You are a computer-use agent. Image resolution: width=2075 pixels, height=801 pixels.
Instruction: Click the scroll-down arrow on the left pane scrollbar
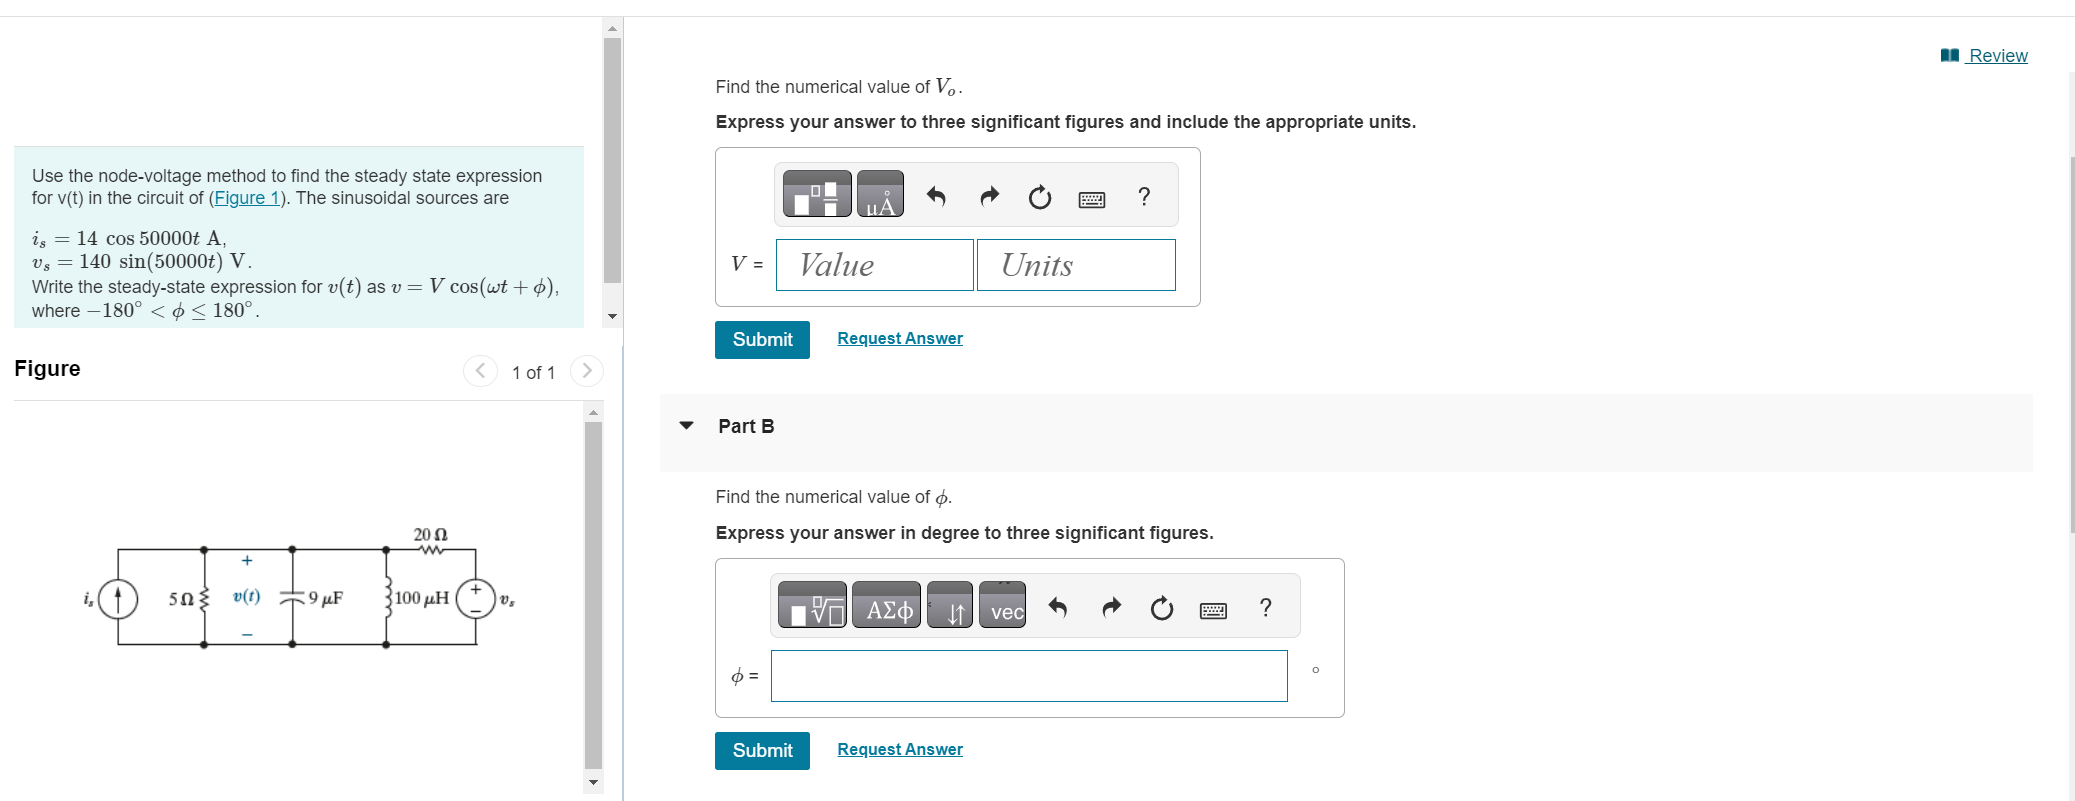[x=613, y=314]
